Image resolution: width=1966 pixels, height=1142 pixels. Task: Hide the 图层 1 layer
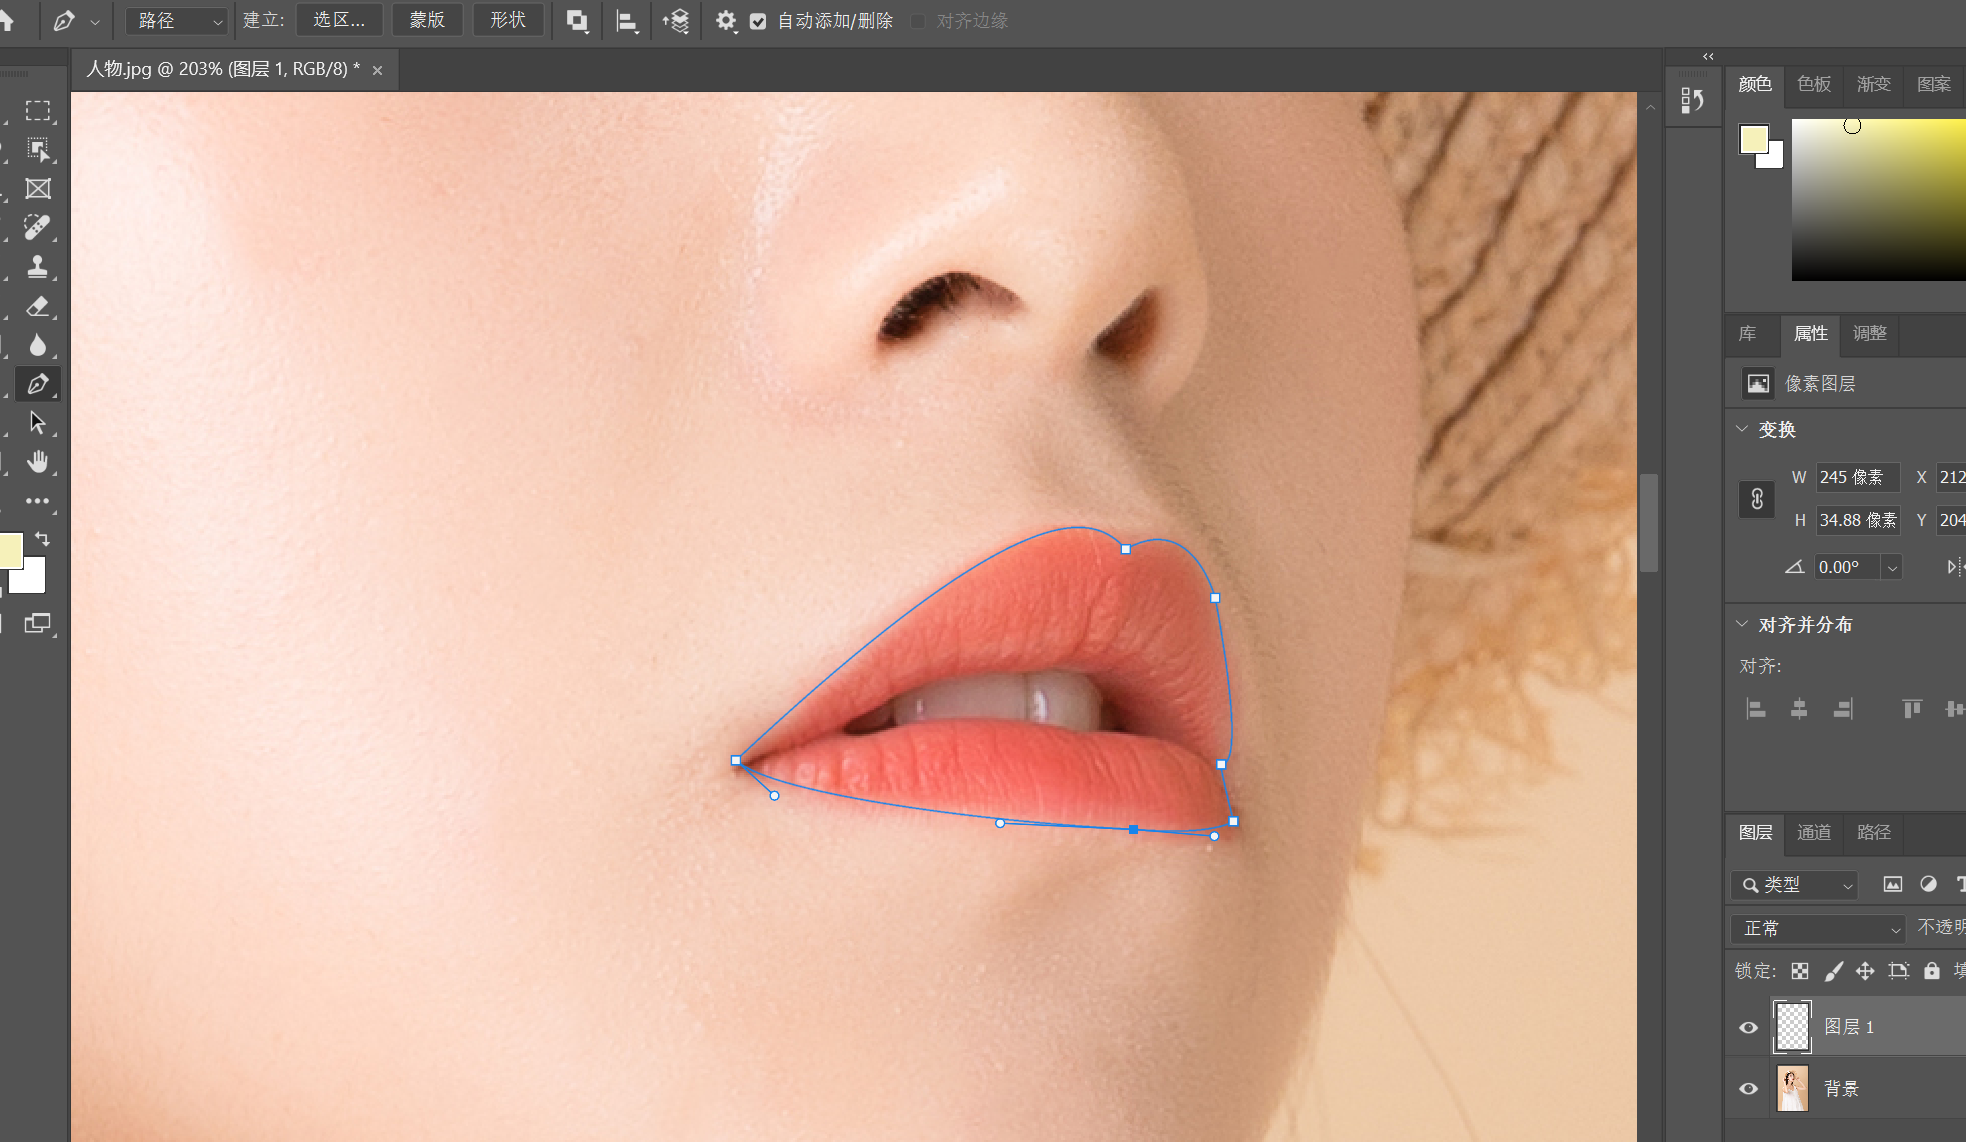tap(1748, 1027)
